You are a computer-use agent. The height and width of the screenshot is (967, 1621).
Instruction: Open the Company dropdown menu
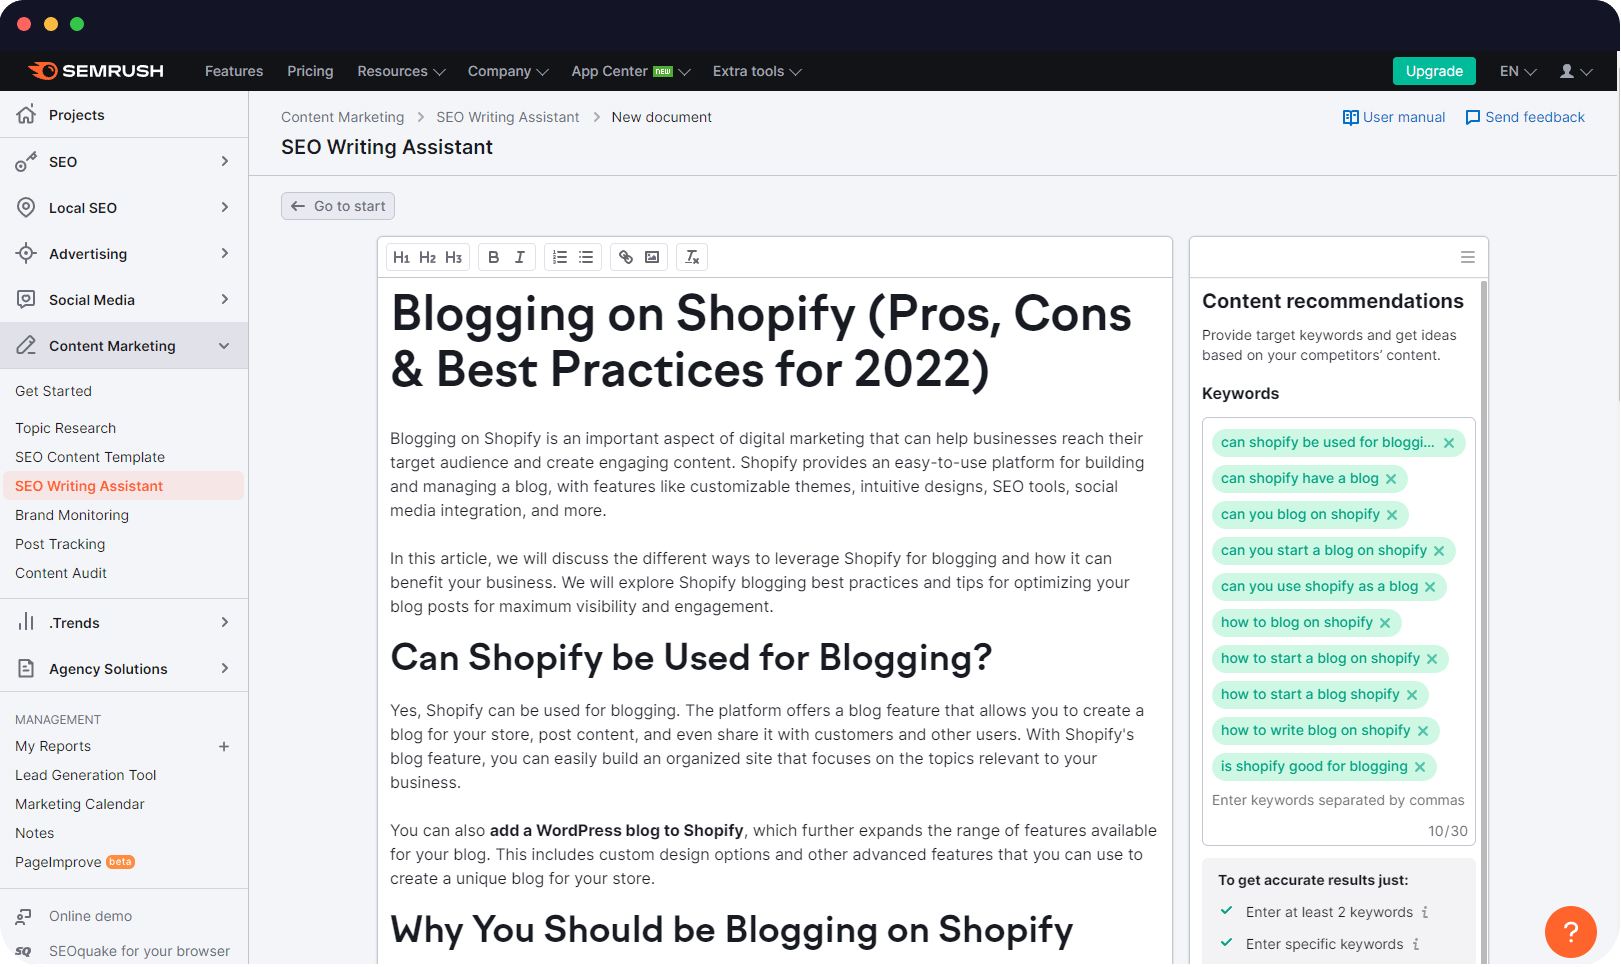[508, 71]
